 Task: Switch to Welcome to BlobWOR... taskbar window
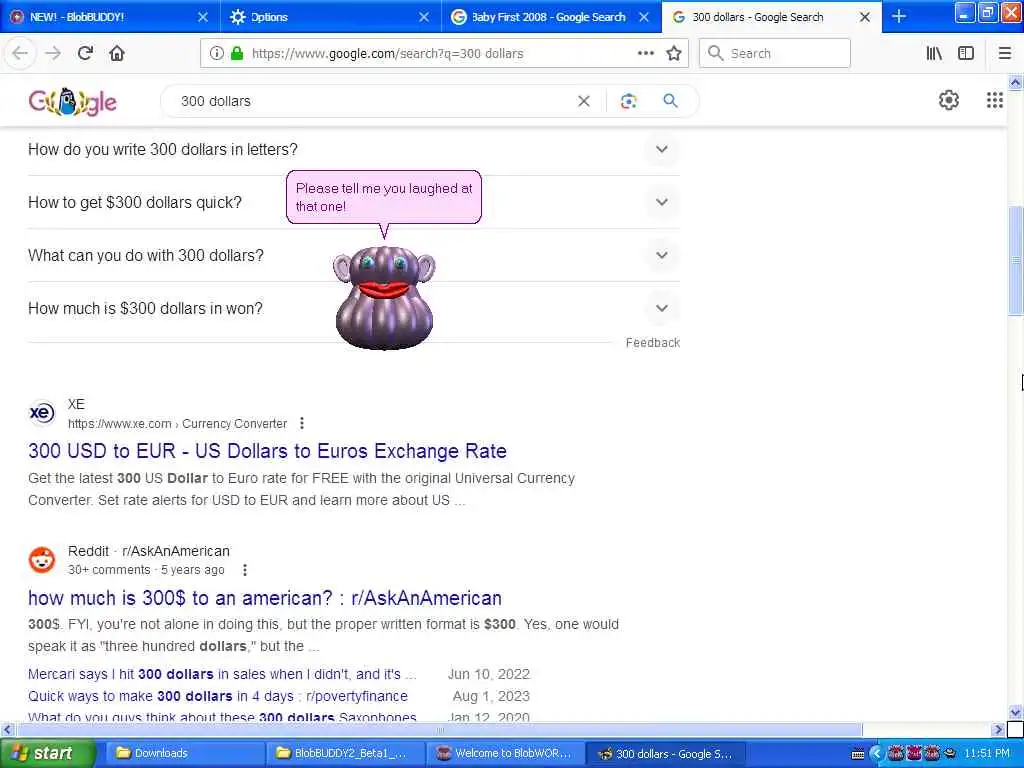(505, 754)
